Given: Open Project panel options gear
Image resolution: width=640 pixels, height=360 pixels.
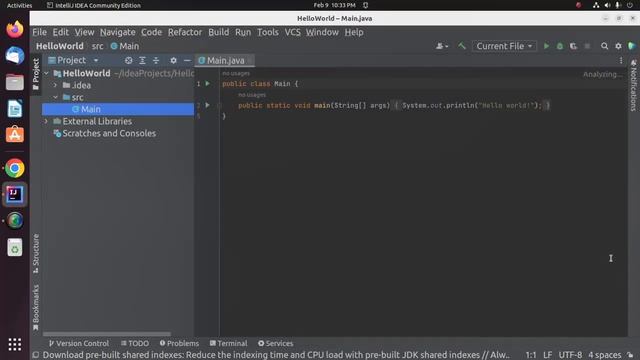Looking at the screenshot, I should (x=173, y=60).
